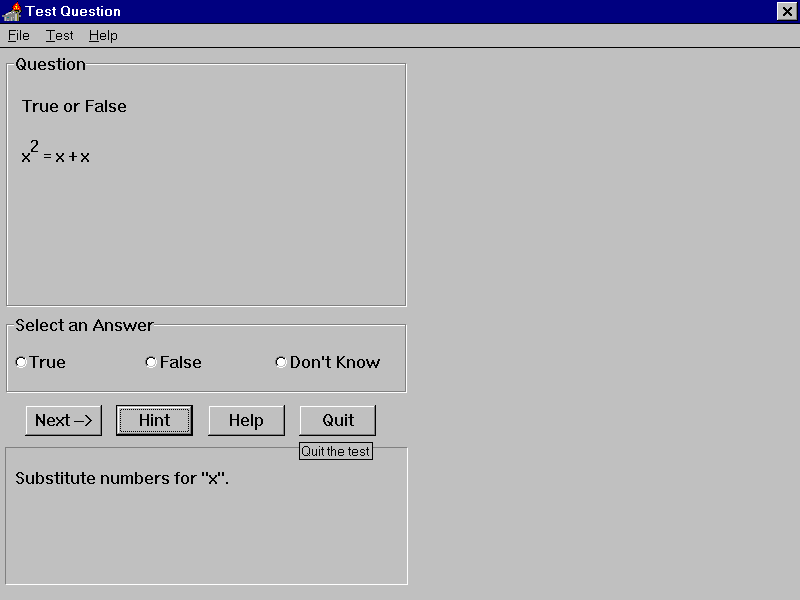The width and height of the screenshot is (800, 600).
Task: Click the 'Question' group box label
Action: [x=51, y=64]
